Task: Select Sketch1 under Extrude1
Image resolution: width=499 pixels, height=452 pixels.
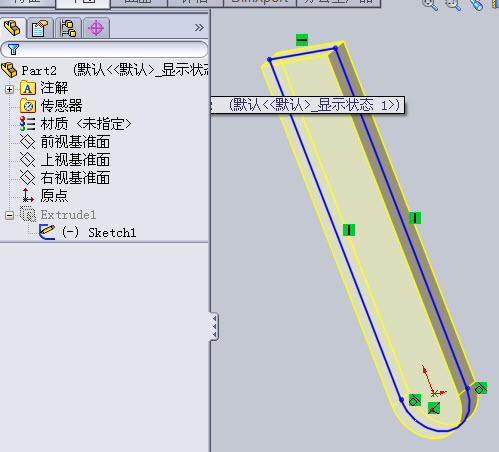Action: click(112, 233)
